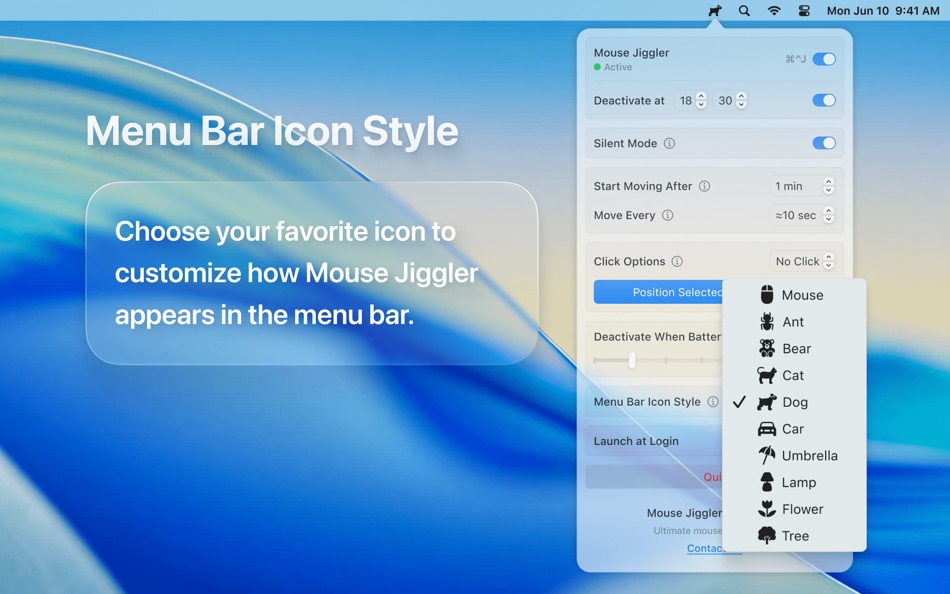950x594 pixels.
Task: Click the Mouse Jiggler title in the panel
Action: pyautogui.click(x=631, y=53)
